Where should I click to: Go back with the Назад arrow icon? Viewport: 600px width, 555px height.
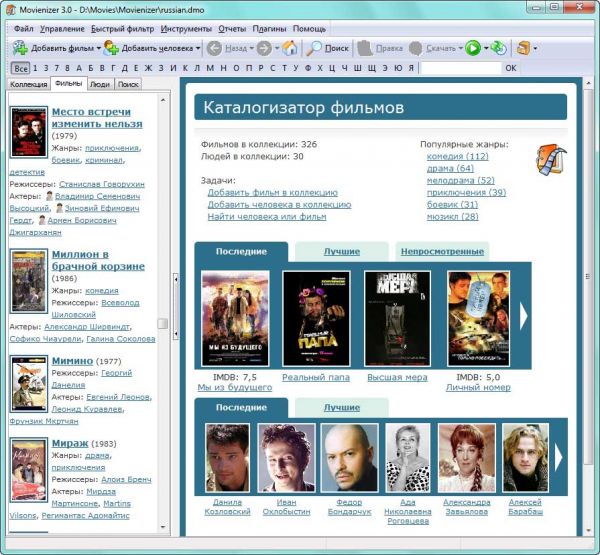pos(214,48)
